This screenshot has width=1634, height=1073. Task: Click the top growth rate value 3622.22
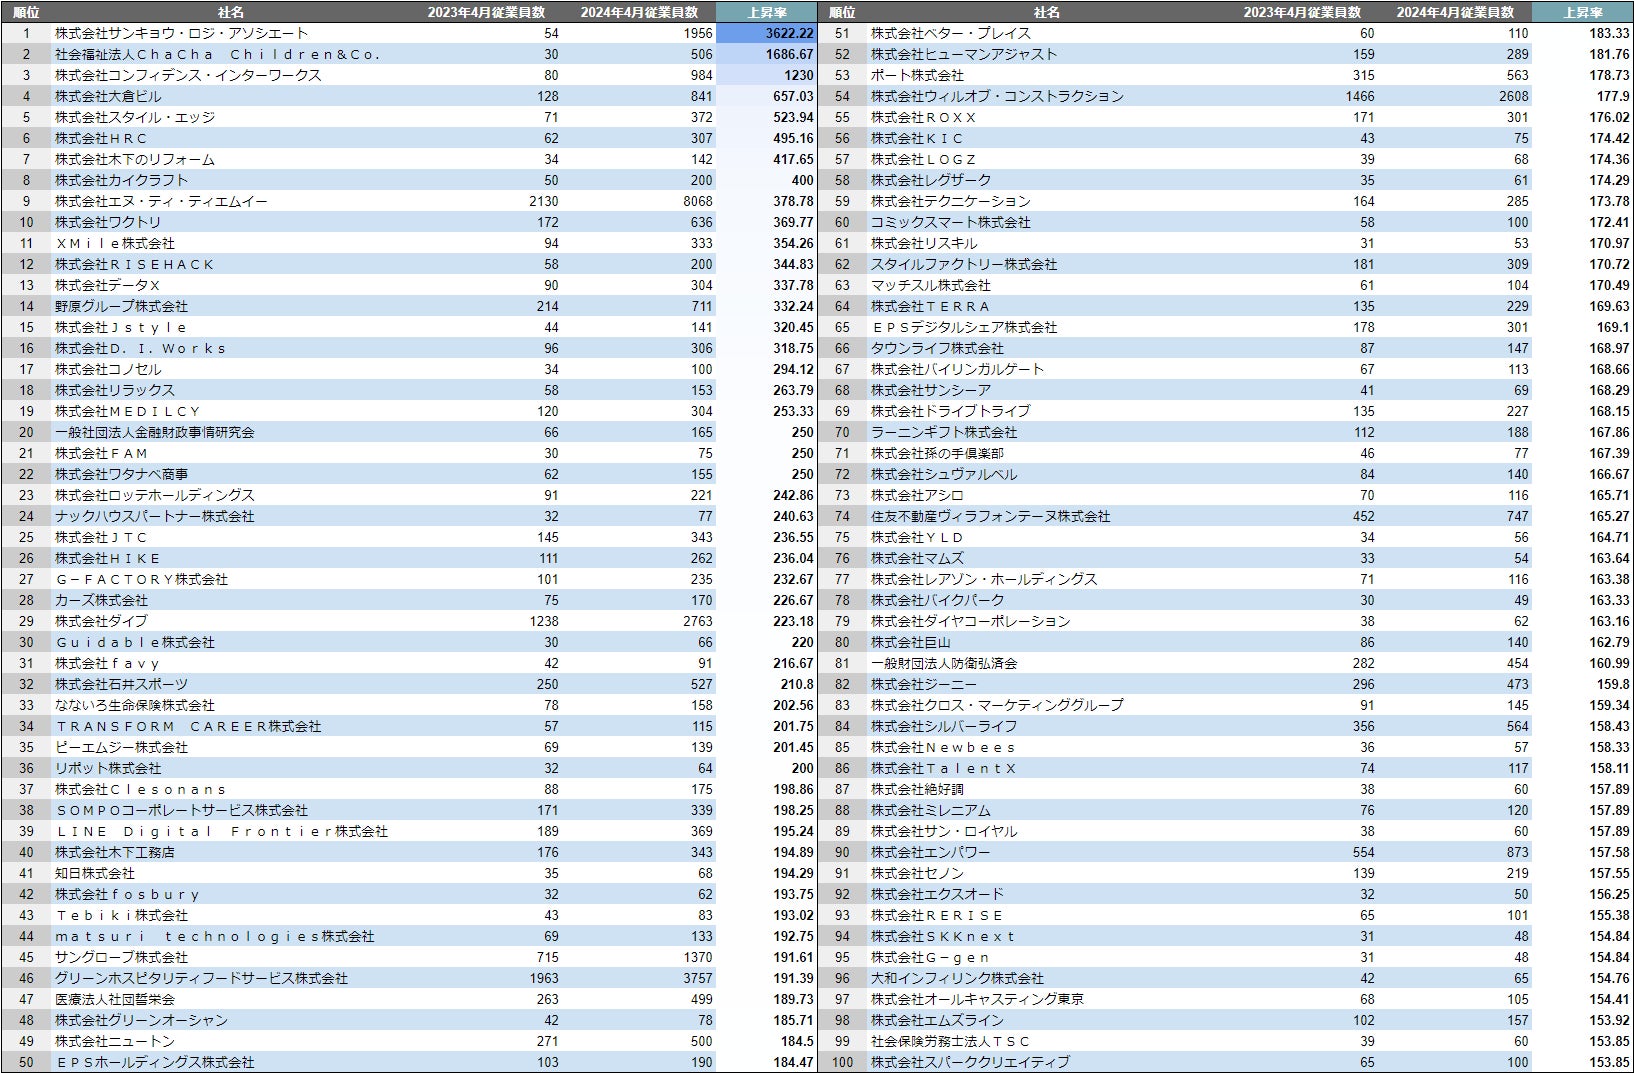click(767, 33)
